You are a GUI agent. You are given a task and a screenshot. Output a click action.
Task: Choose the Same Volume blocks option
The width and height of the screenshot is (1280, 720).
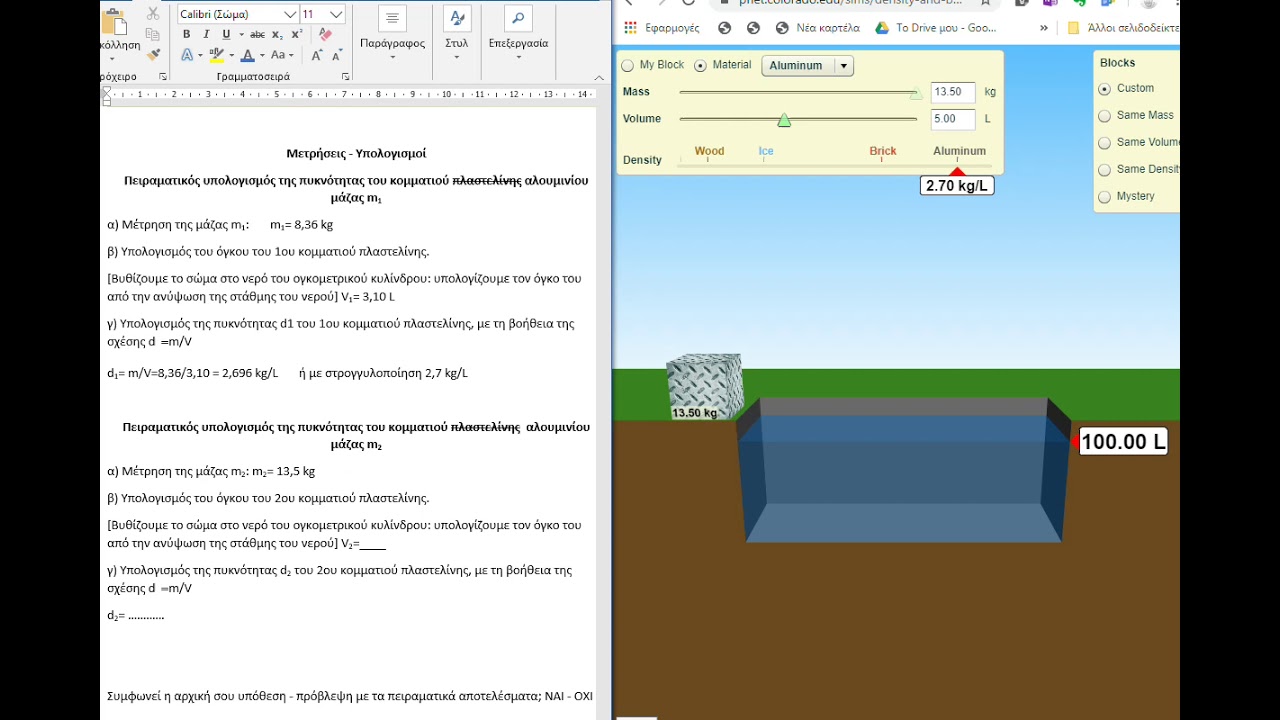click(1105, 143)
